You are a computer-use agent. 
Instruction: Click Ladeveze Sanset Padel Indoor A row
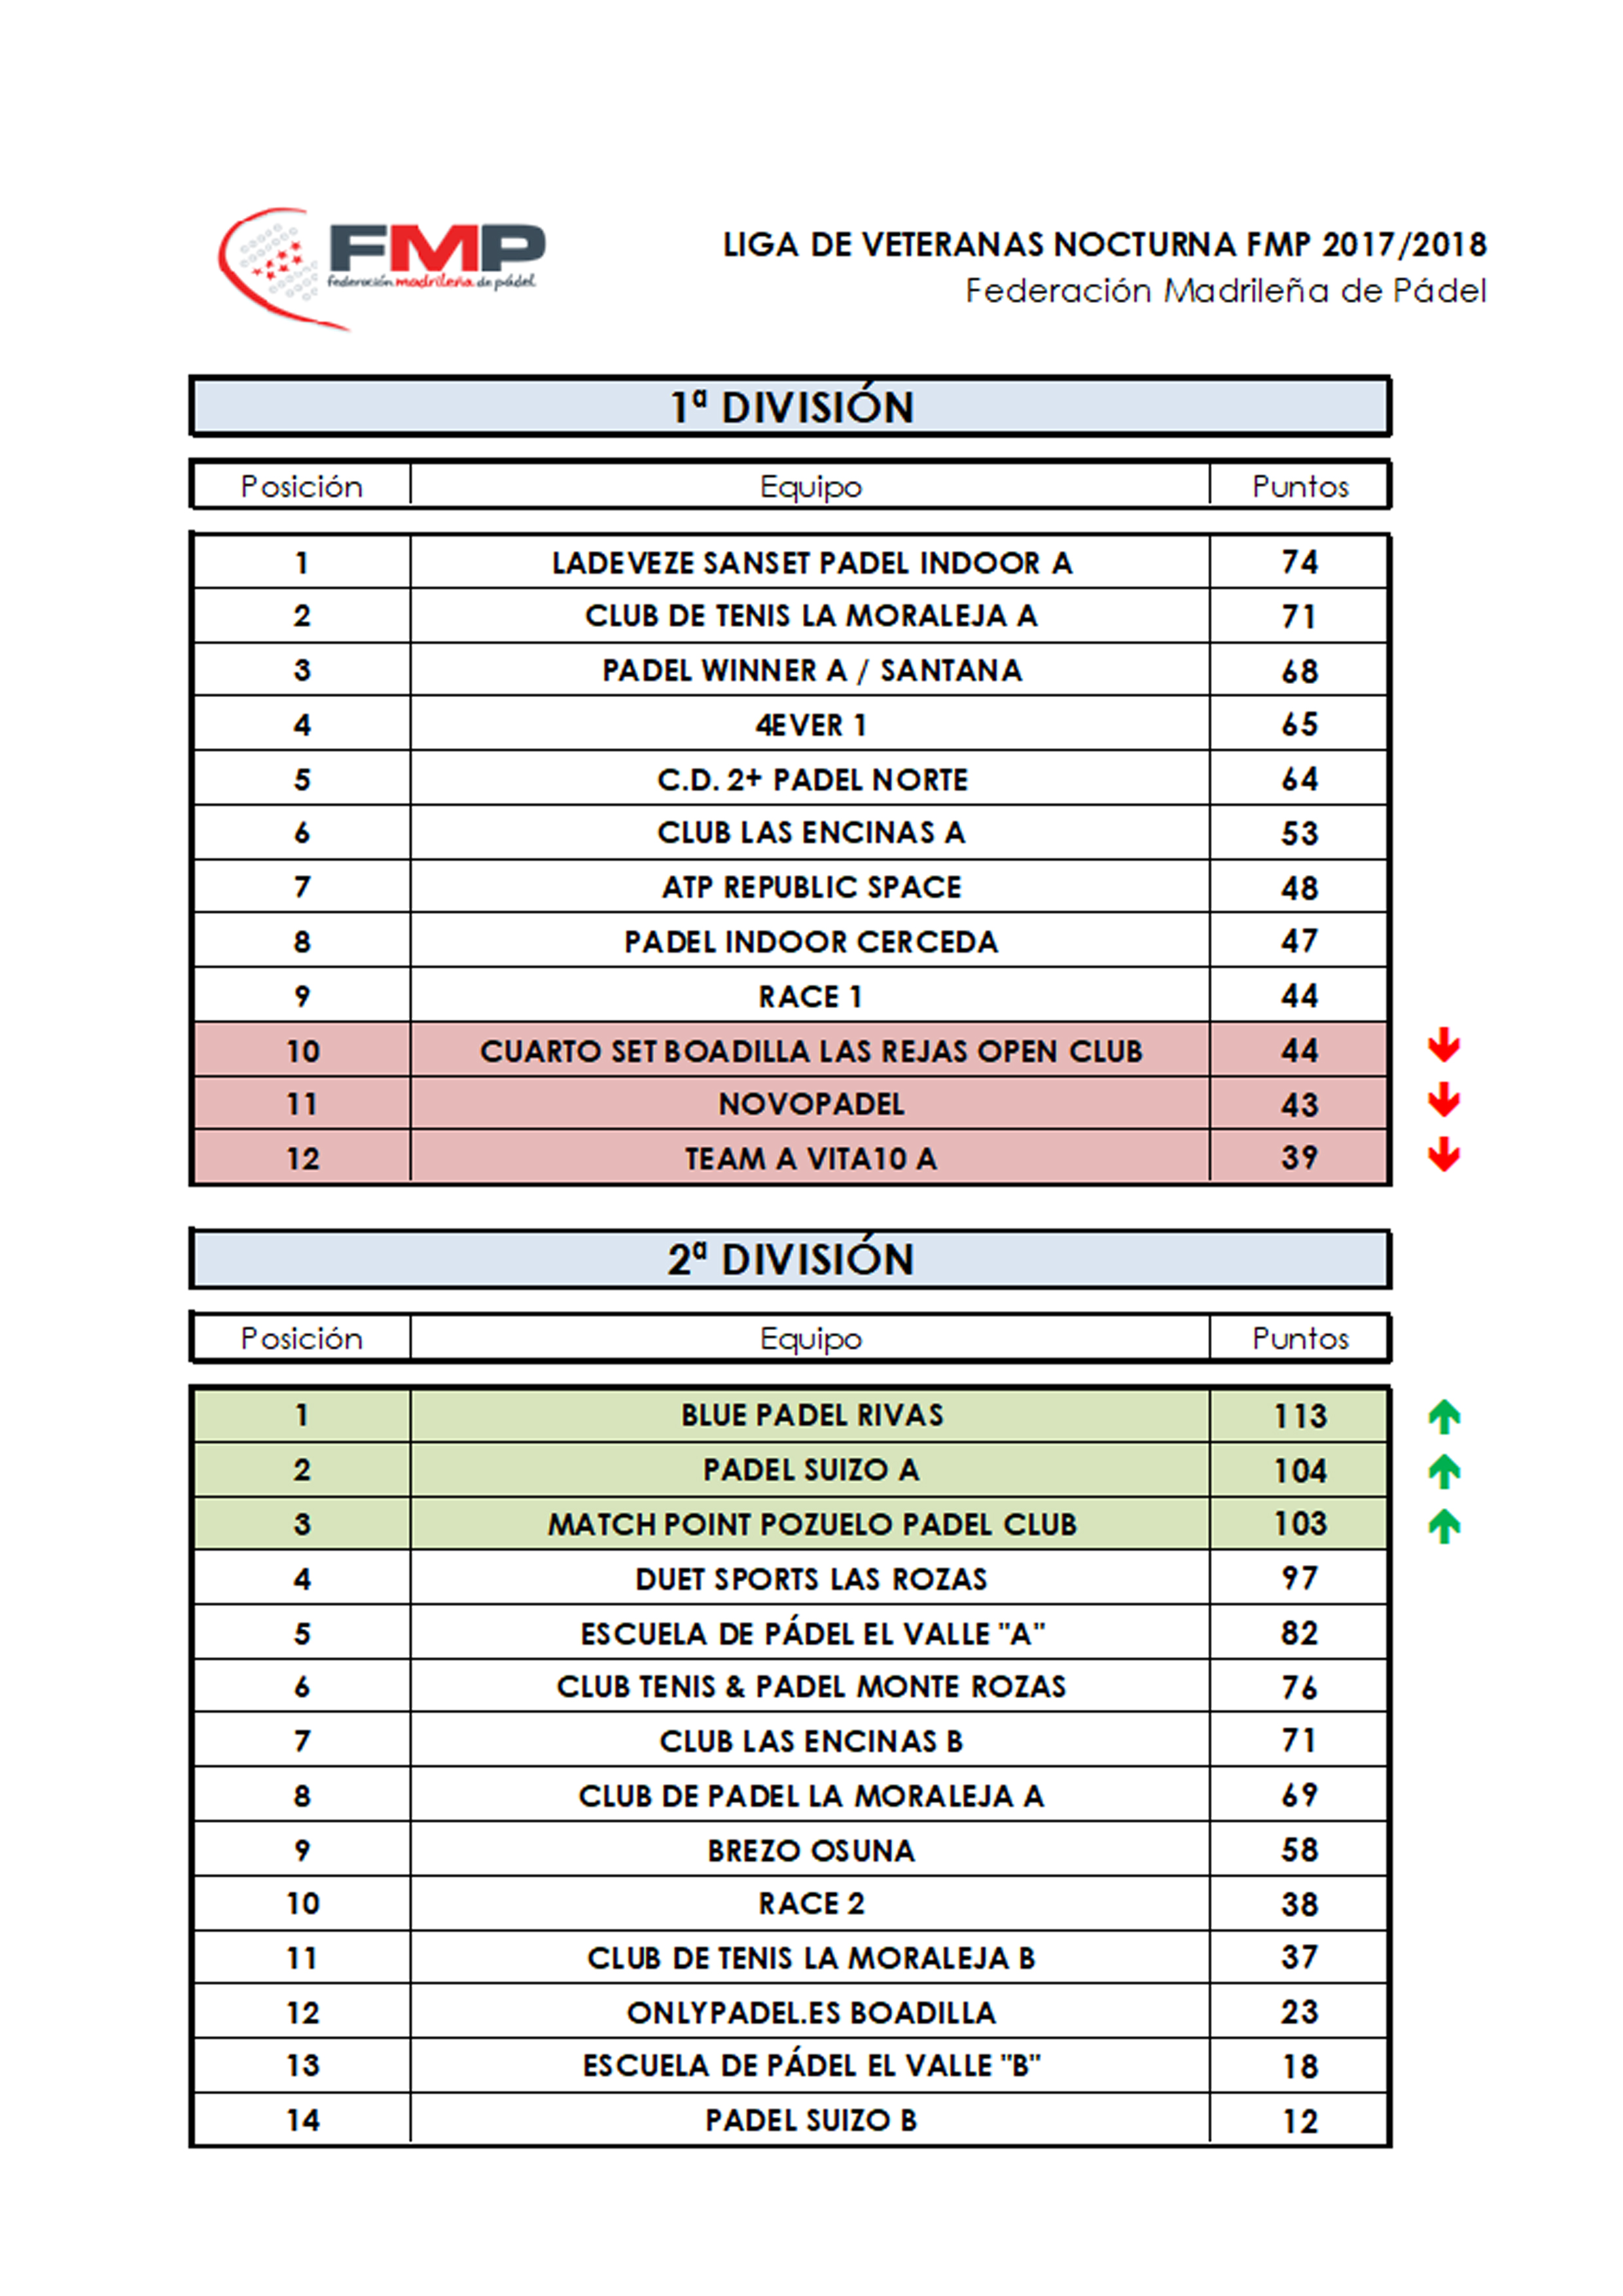[x=790, y=562]
